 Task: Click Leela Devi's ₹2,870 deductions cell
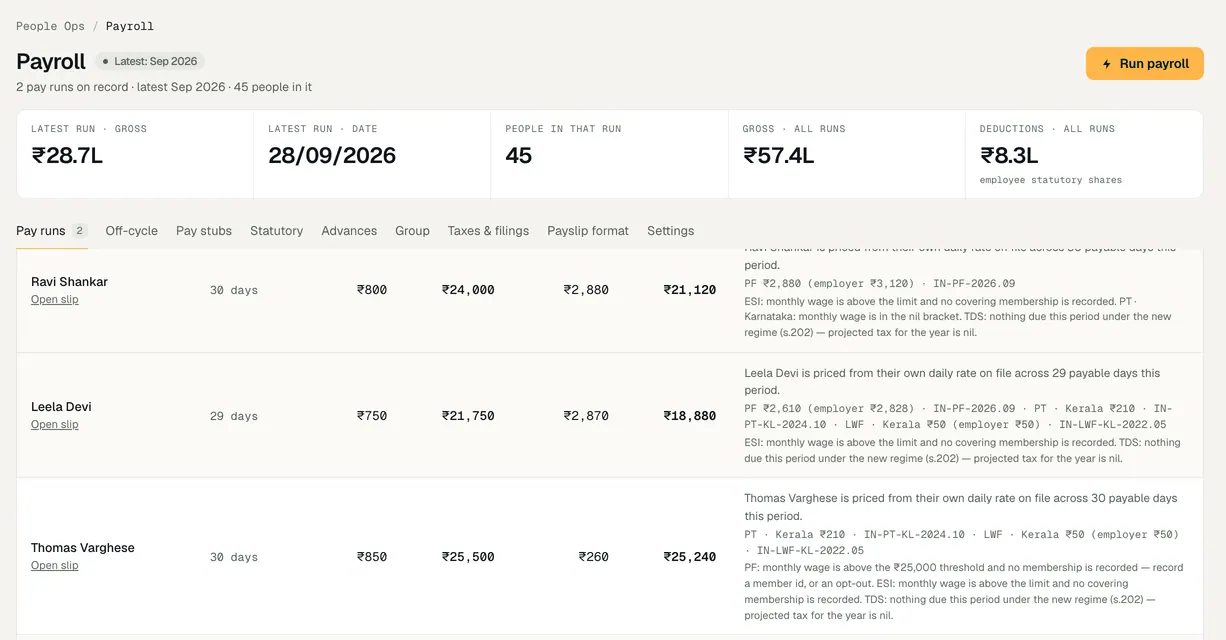coord(586,416)
